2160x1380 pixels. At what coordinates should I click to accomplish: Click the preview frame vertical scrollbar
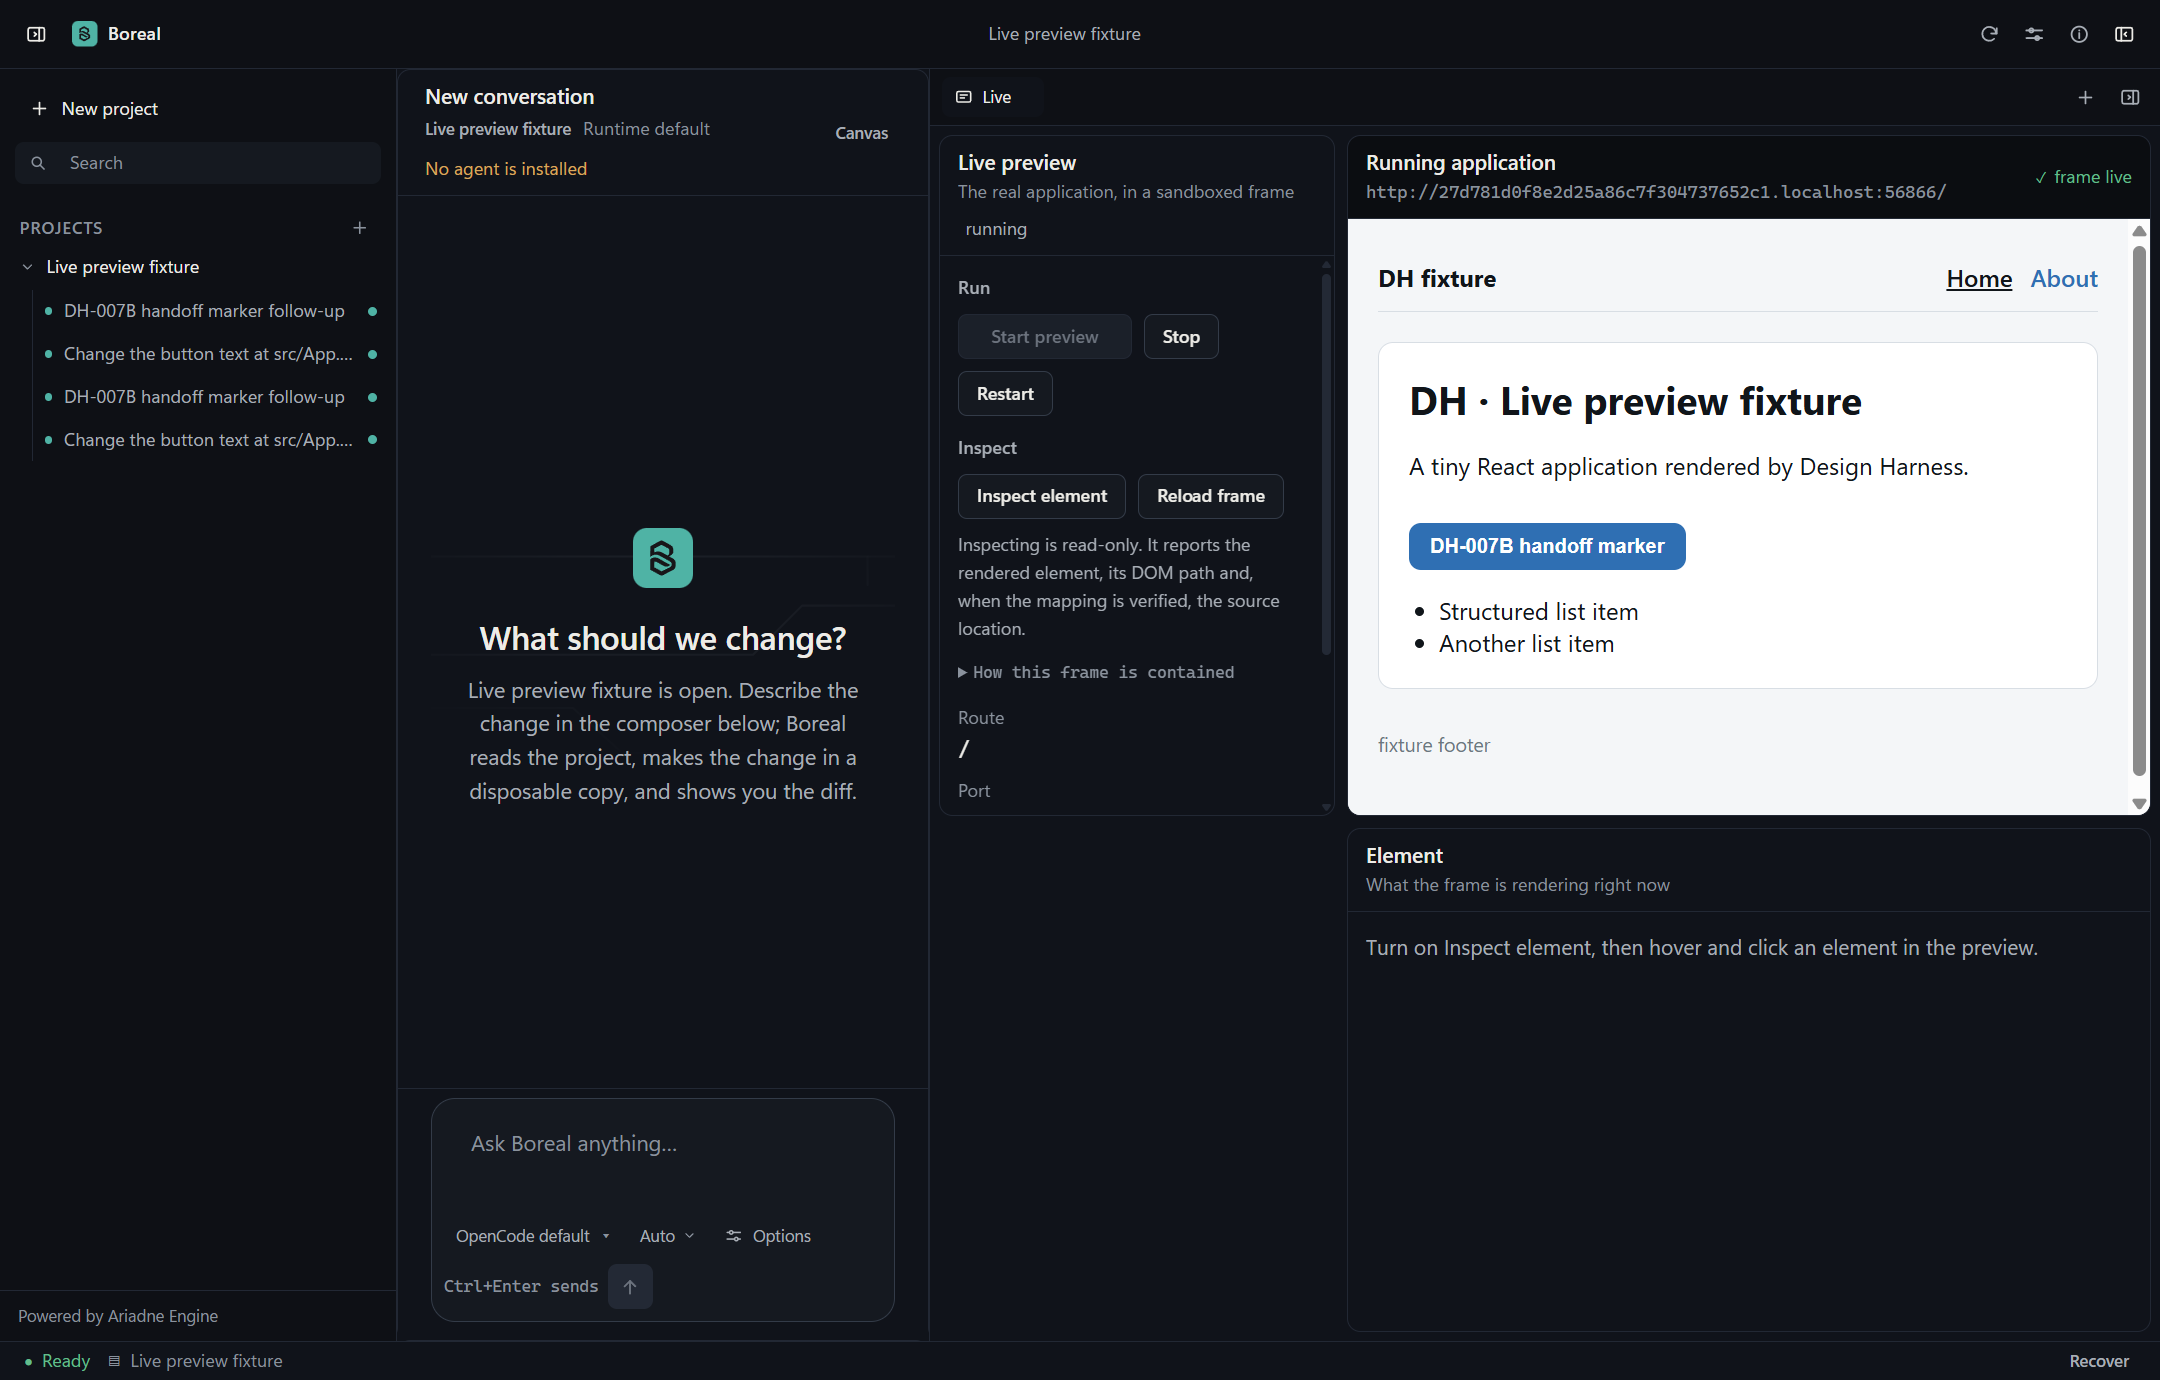[x=2139, y=510]
